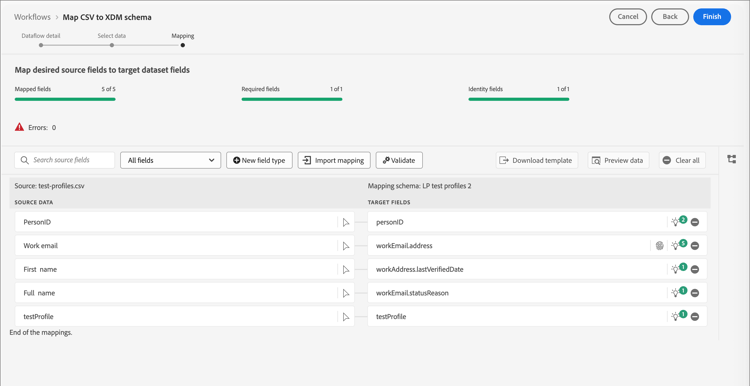
Task: Open Preview data
Action: (618, 161)
